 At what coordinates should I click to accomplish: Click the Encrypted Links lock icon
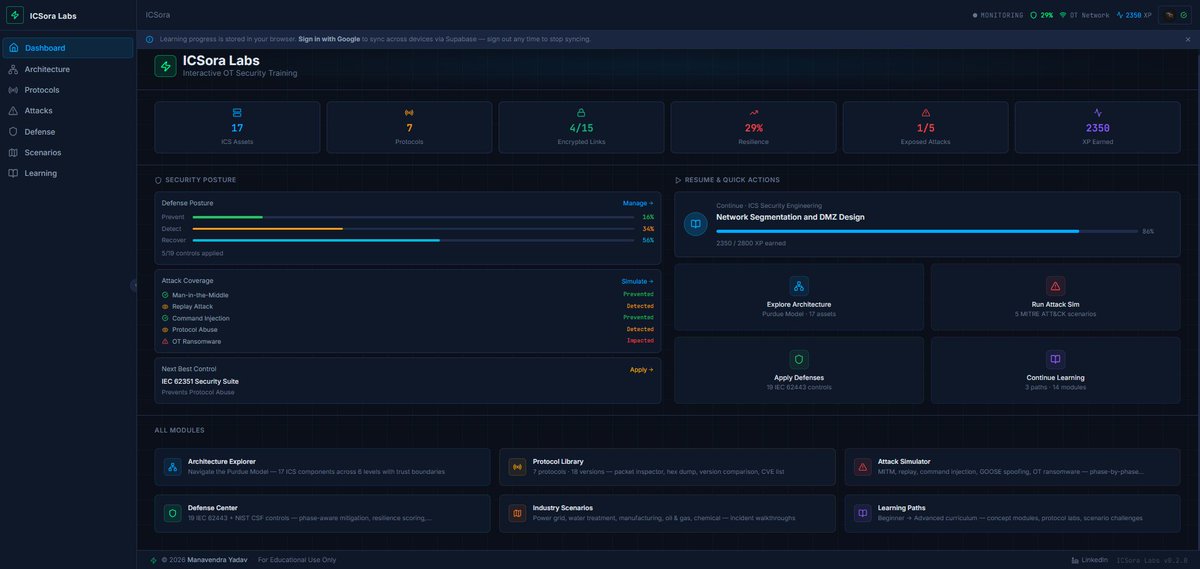[x=581, y=113]
